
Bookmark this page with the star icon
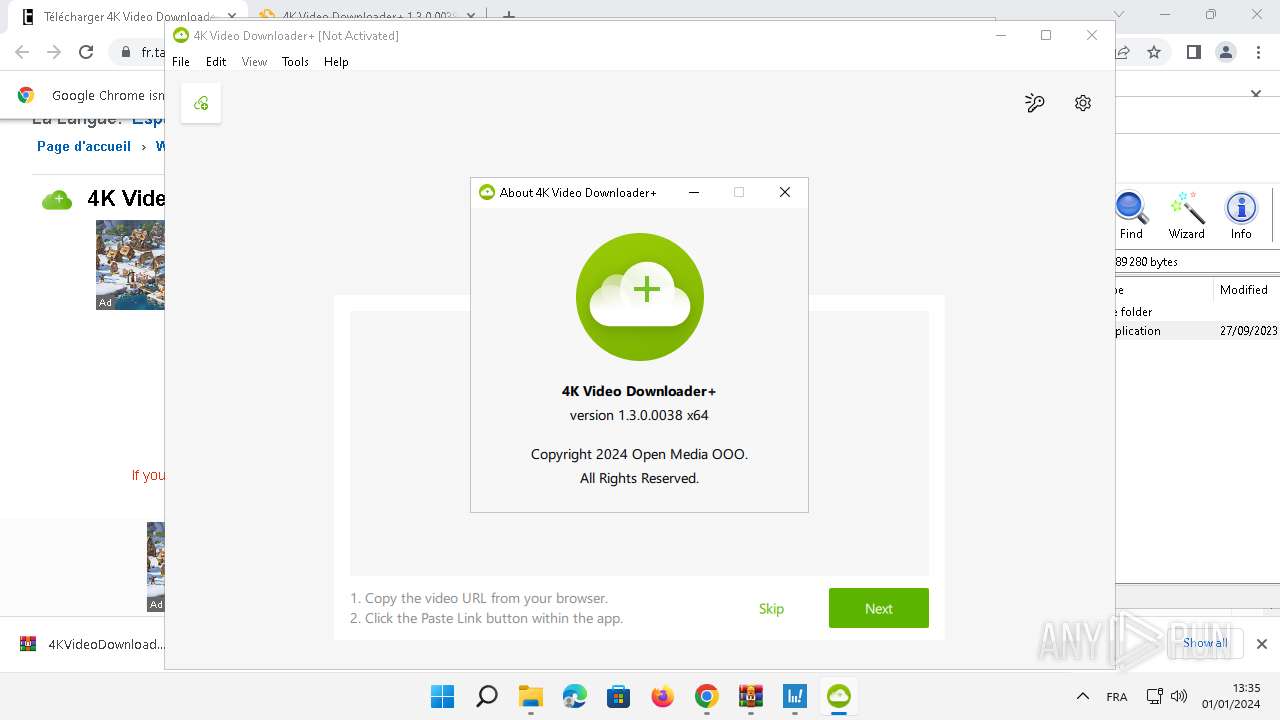pyautogui.click(x=1154, y=52)
